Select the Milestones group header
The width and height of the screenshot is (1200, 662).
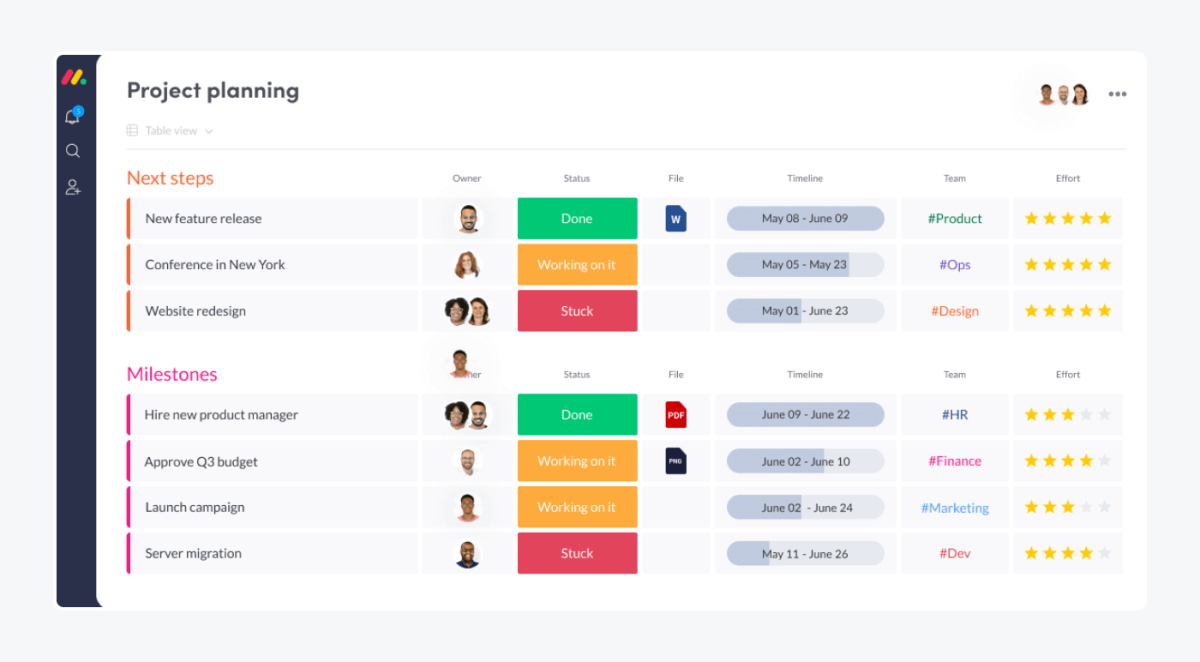(171, 374)
